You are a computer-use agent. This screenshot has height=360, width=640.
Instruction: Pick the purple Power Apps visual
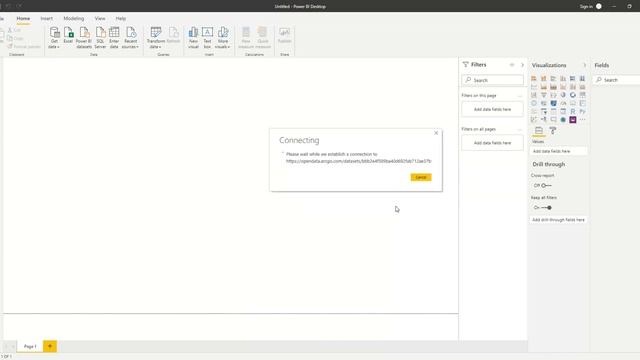pos(573,120)
